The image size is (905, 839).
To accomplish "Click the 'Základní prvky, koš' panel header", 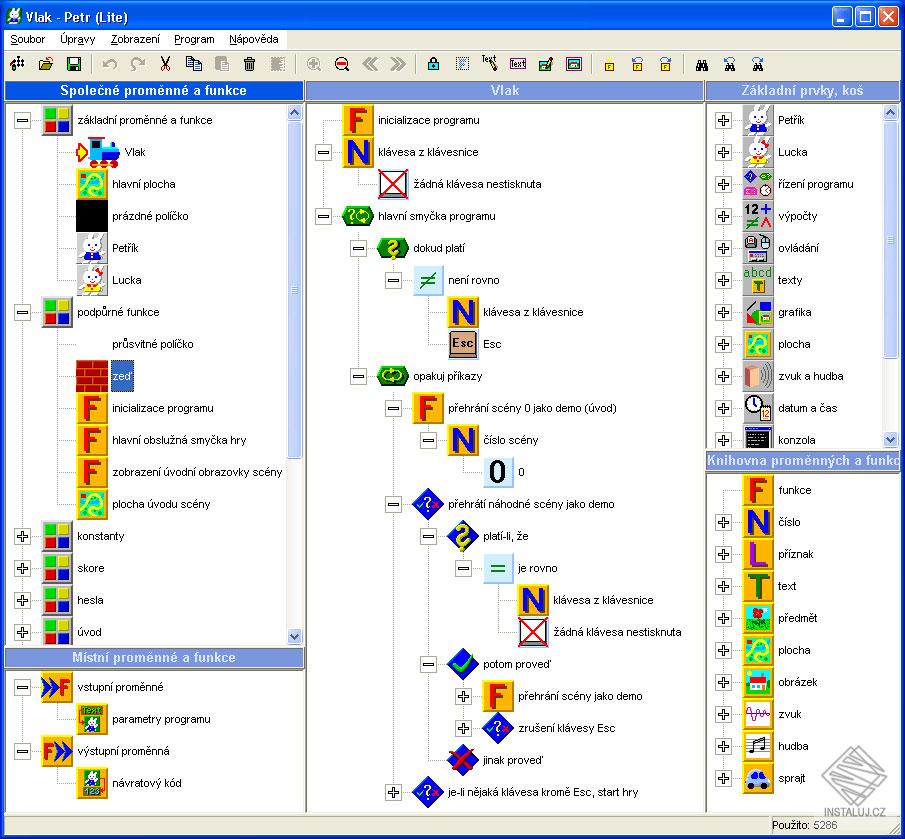I will coord(802,91).
